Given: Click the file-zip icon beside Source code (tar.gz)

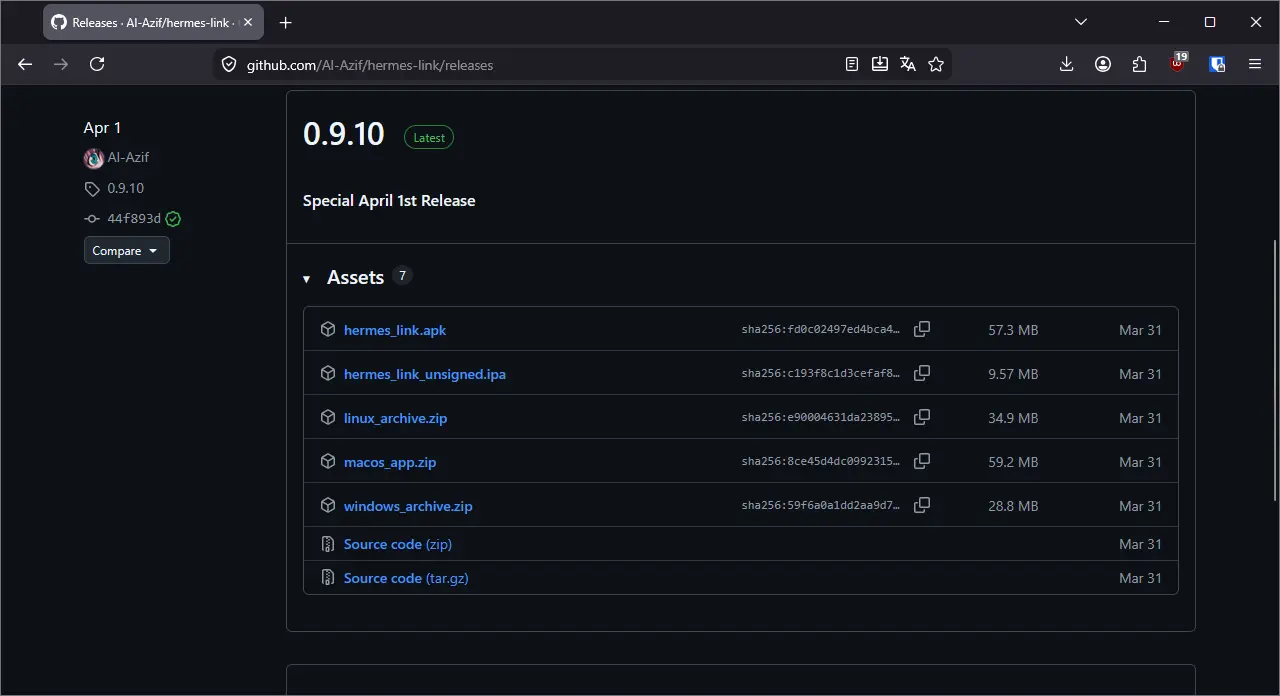Looking at the screenshot, I should (328, 578).
